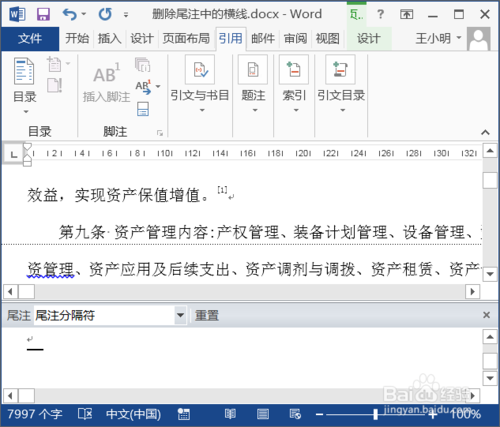Click the macro recording status bar icon
This screenshot has width=500, height=427.
click(x=183, y=414)
